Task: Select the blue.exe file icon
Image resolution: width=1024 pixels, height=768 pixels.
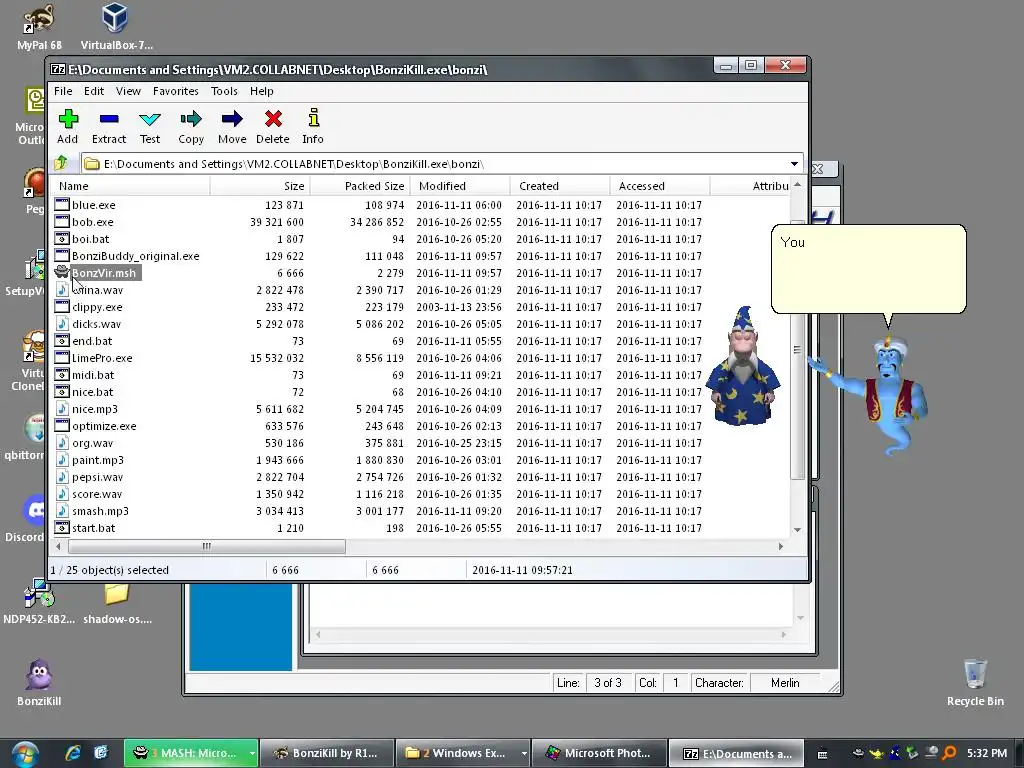Action: click(62, 204)
